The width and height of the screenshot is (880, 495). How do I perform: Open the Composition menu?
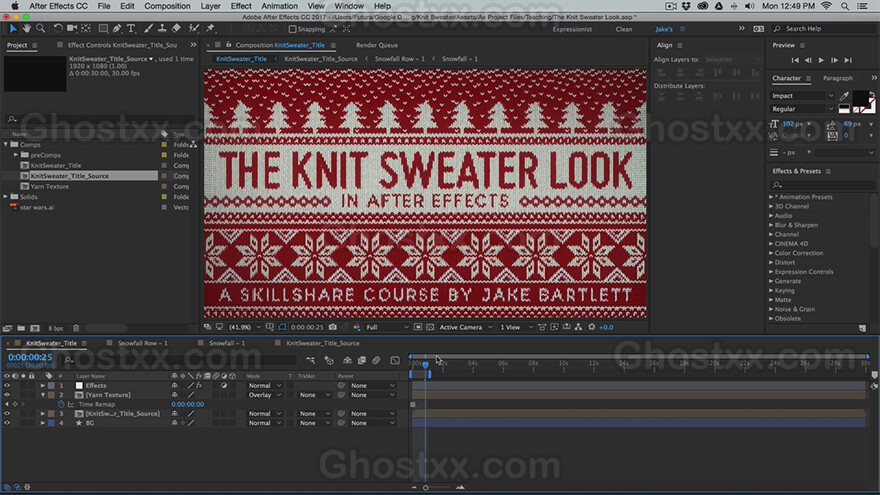click(x=167, y=6)
